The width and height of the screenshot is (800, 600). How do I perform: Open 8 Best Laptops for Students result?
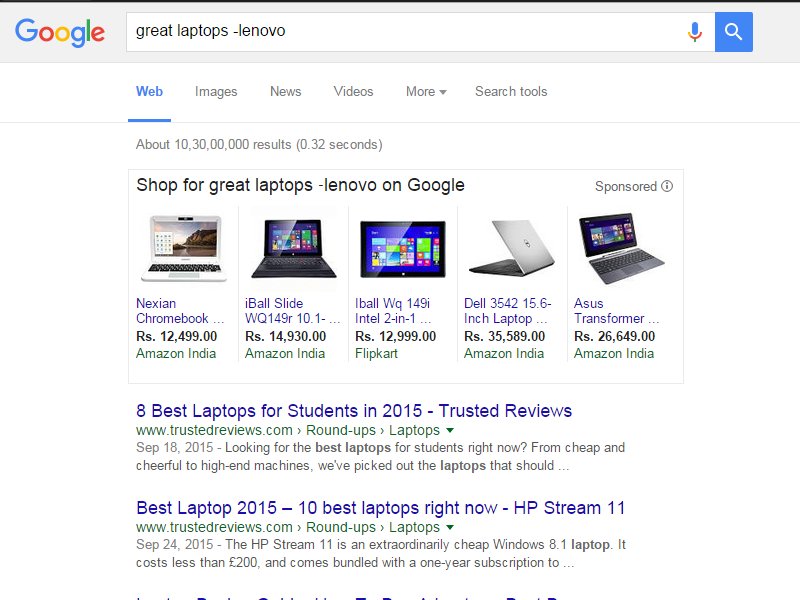[x=354, y=411]
